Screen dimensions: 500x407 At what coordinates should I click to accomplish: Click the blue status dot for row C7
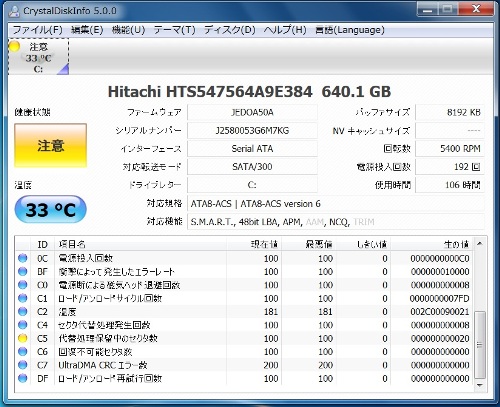click(23, 365)
